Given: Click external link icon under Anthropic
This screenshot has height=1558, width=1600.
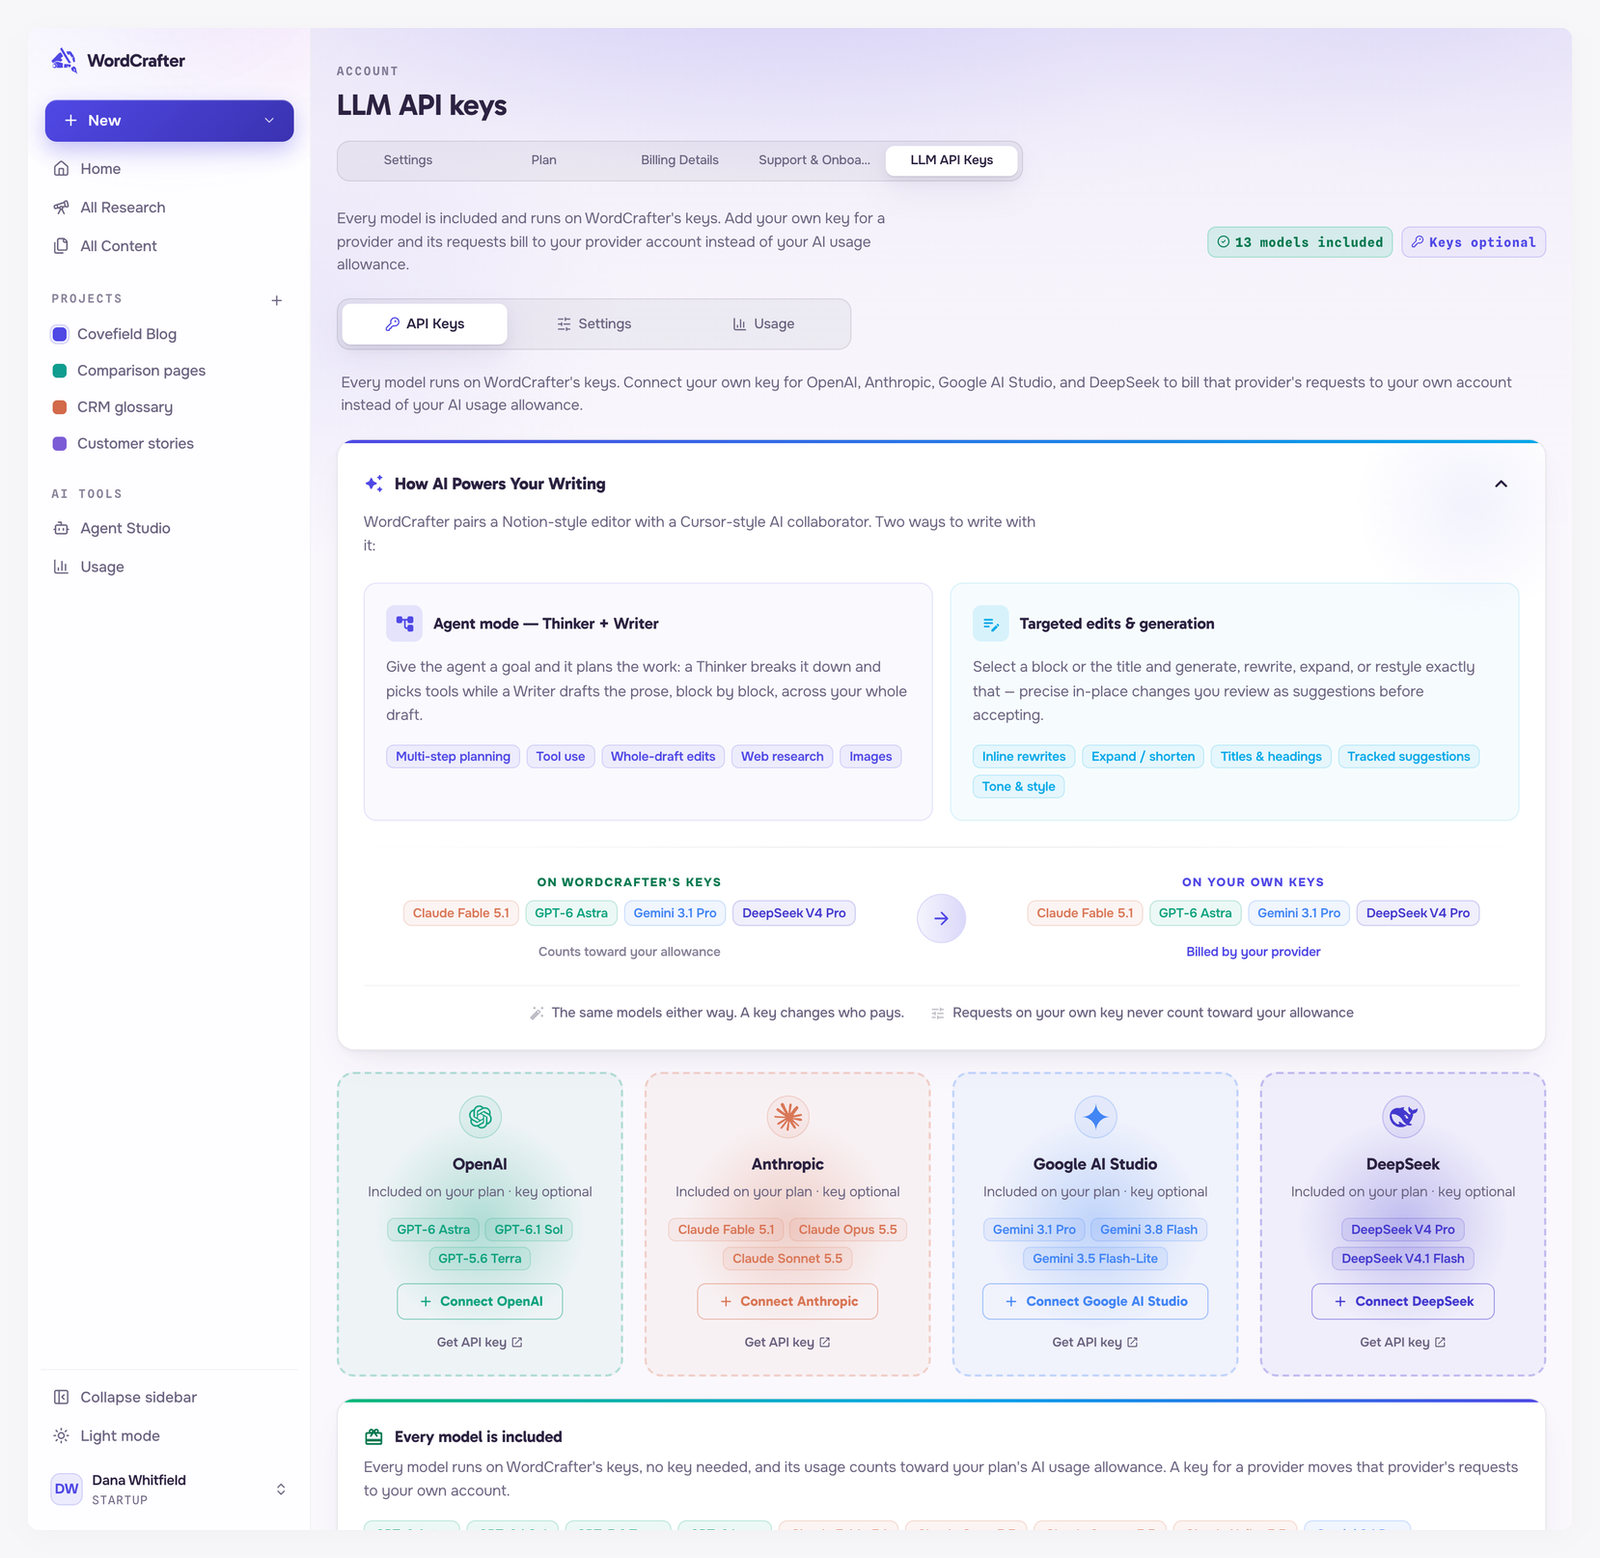Looking at the screenshot, I should [x=825, y=1342].
